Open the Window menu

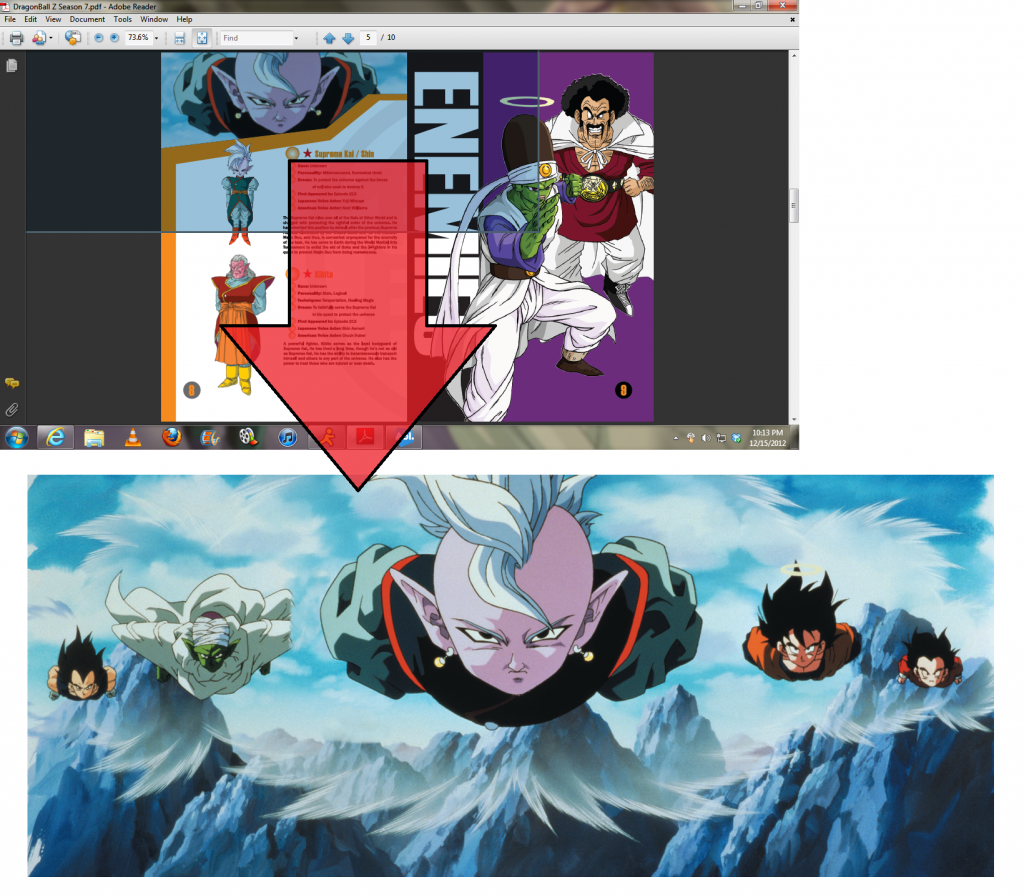(154, 20)
